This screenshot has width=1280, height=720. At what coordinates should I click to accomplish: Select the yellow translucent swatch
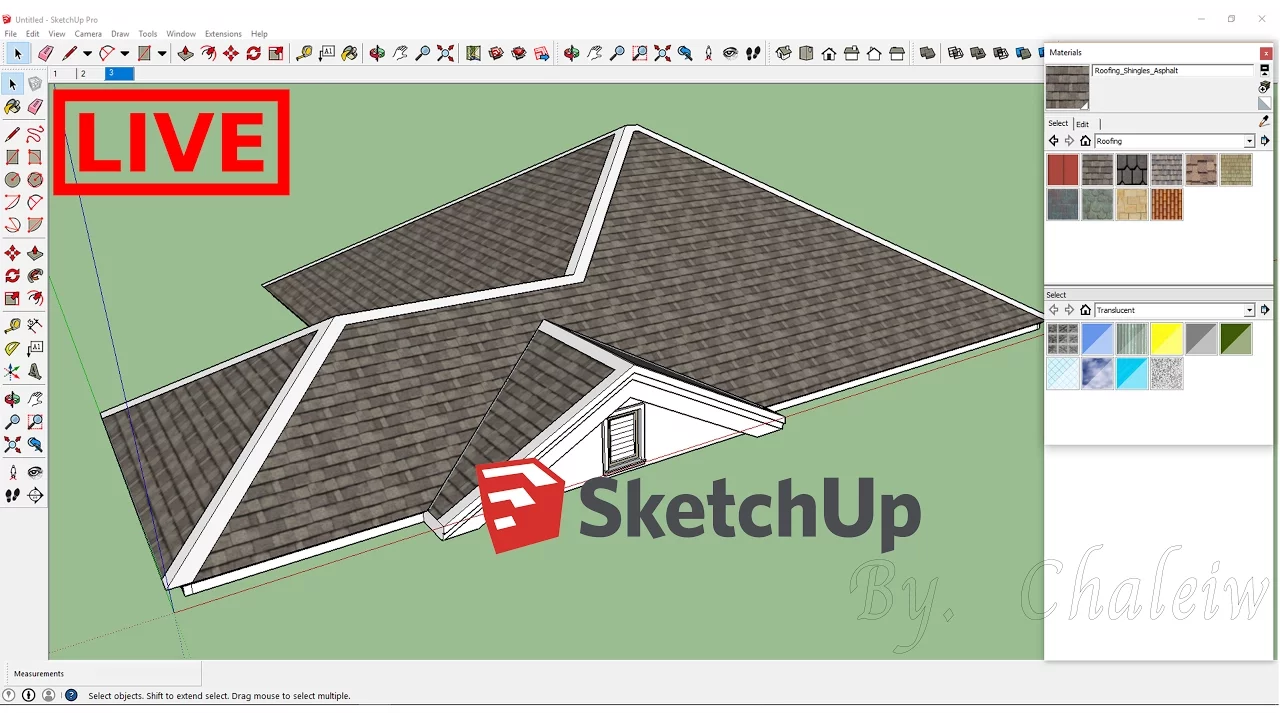pyautogui.click(x=1166, y=339)
